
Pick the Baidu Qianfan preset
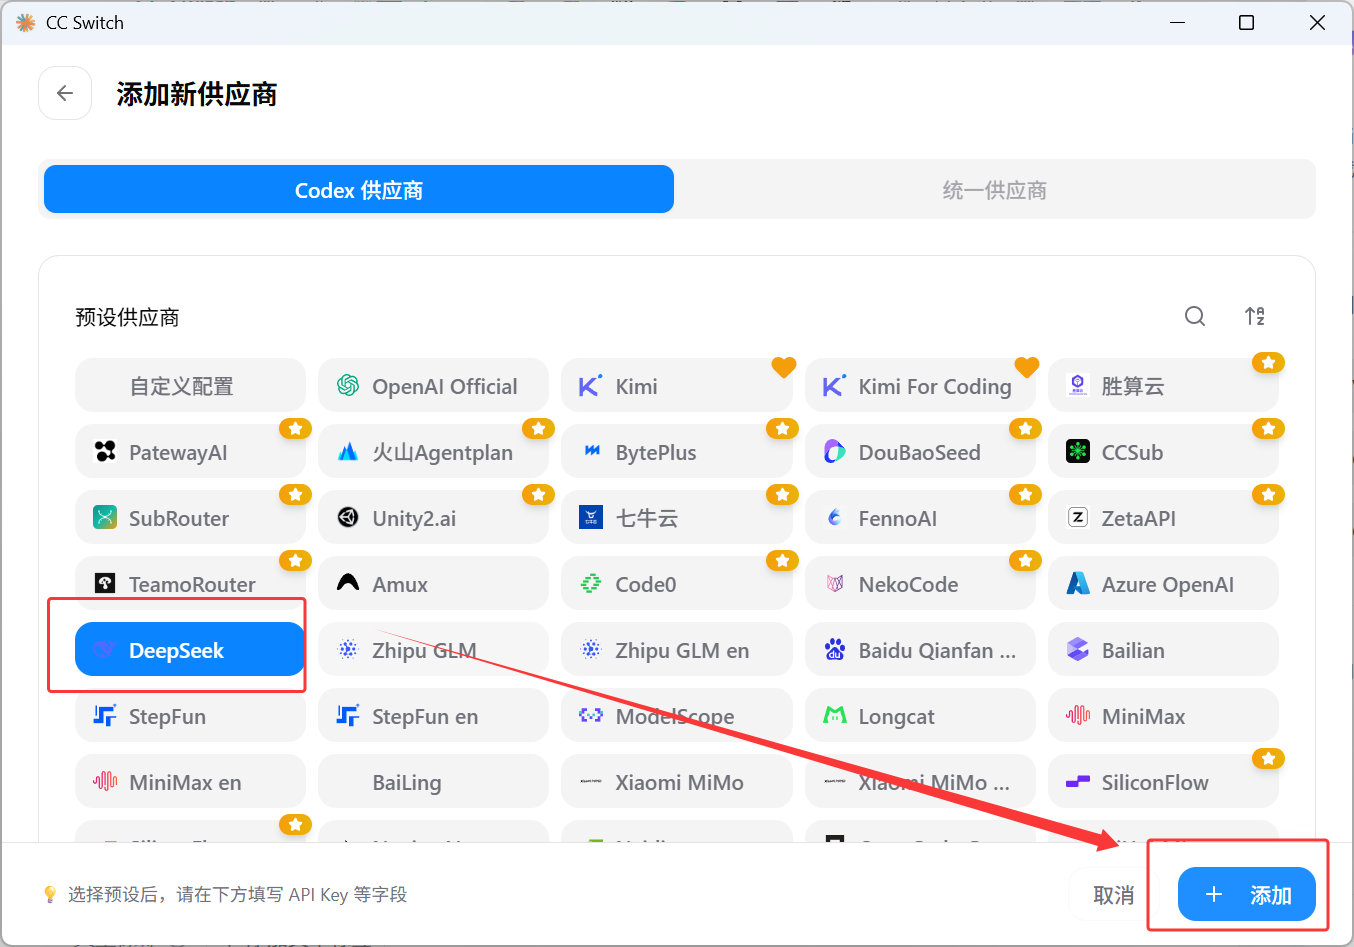coord(920,650)
